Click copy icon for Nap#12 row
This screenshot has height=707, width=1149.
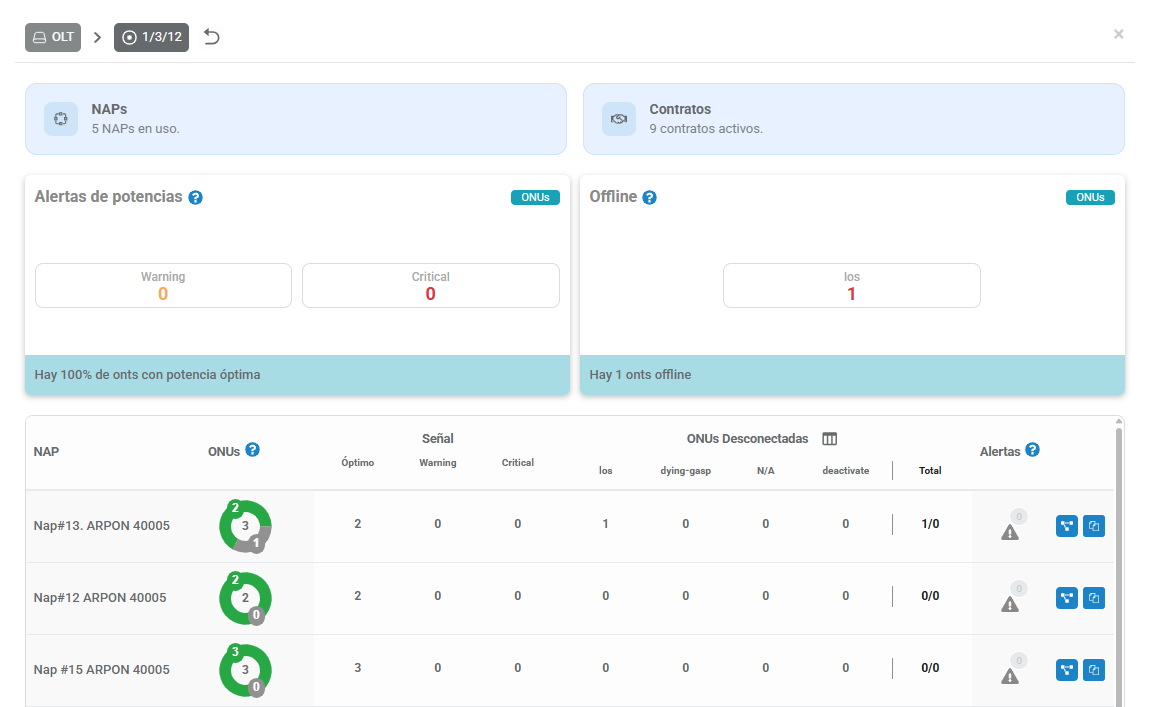tap(1094, 598)
